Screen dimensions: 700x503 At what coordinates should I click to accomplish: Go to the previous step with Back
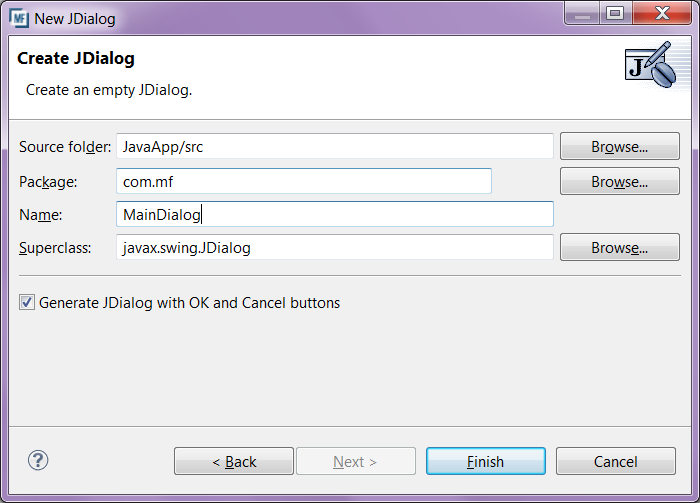point(234,461)
